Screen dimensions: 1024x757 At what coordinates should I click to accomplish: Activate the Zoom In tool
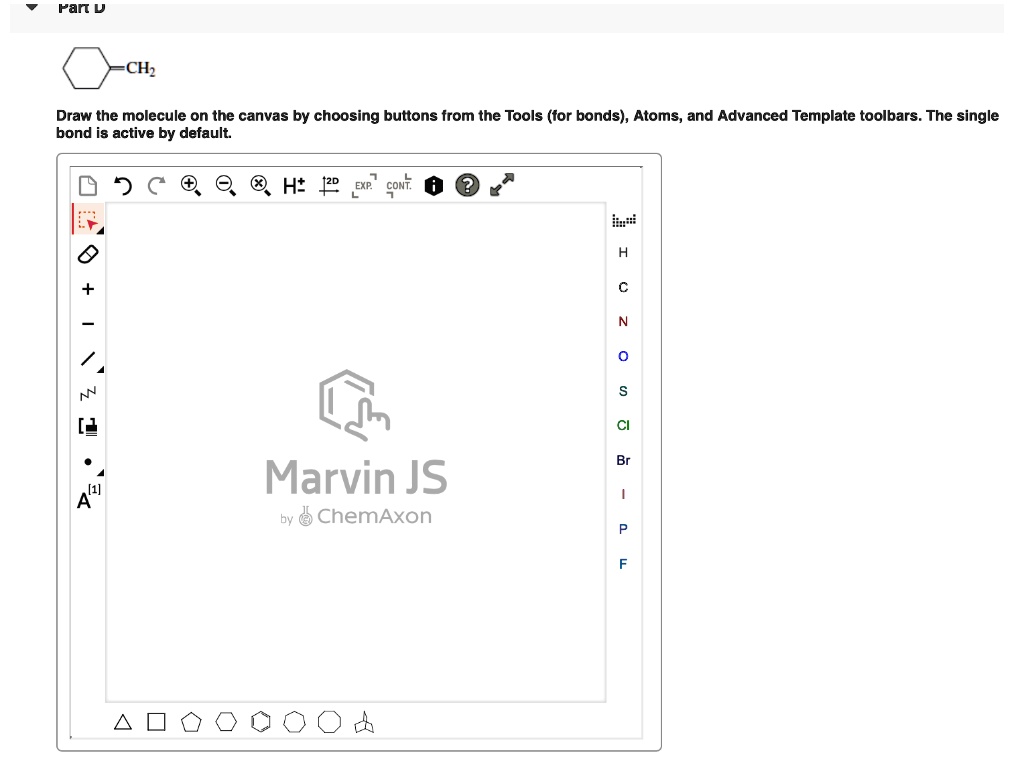click(x=189, y=184)
